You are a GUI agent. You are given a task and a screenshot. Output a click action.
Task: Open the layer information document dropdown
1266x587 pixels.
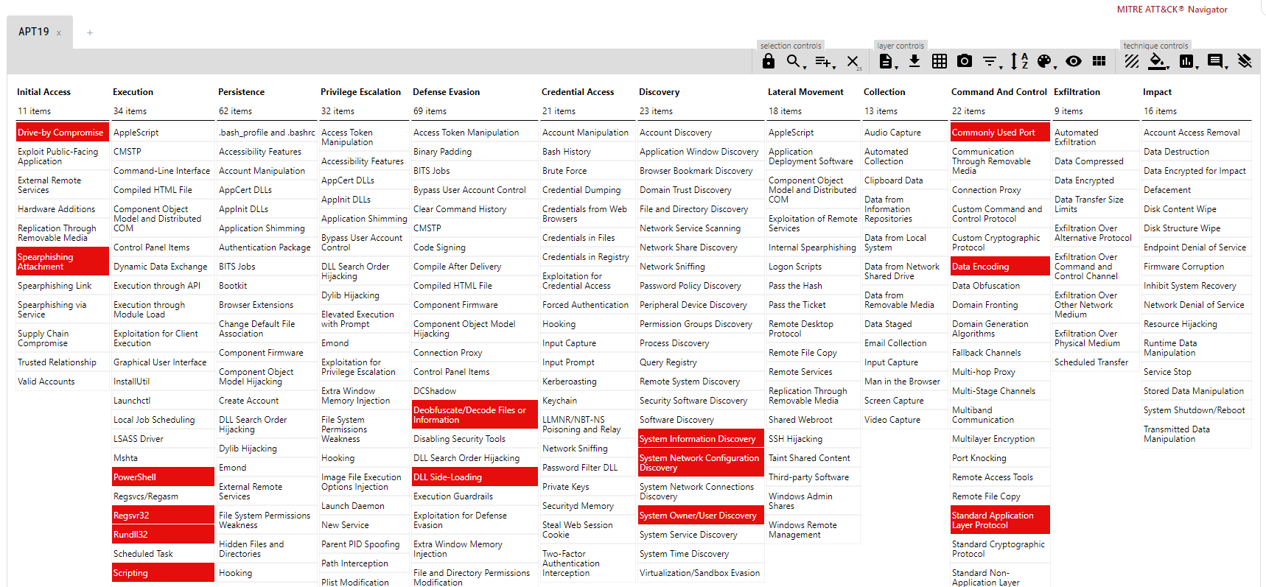[886, 62]
